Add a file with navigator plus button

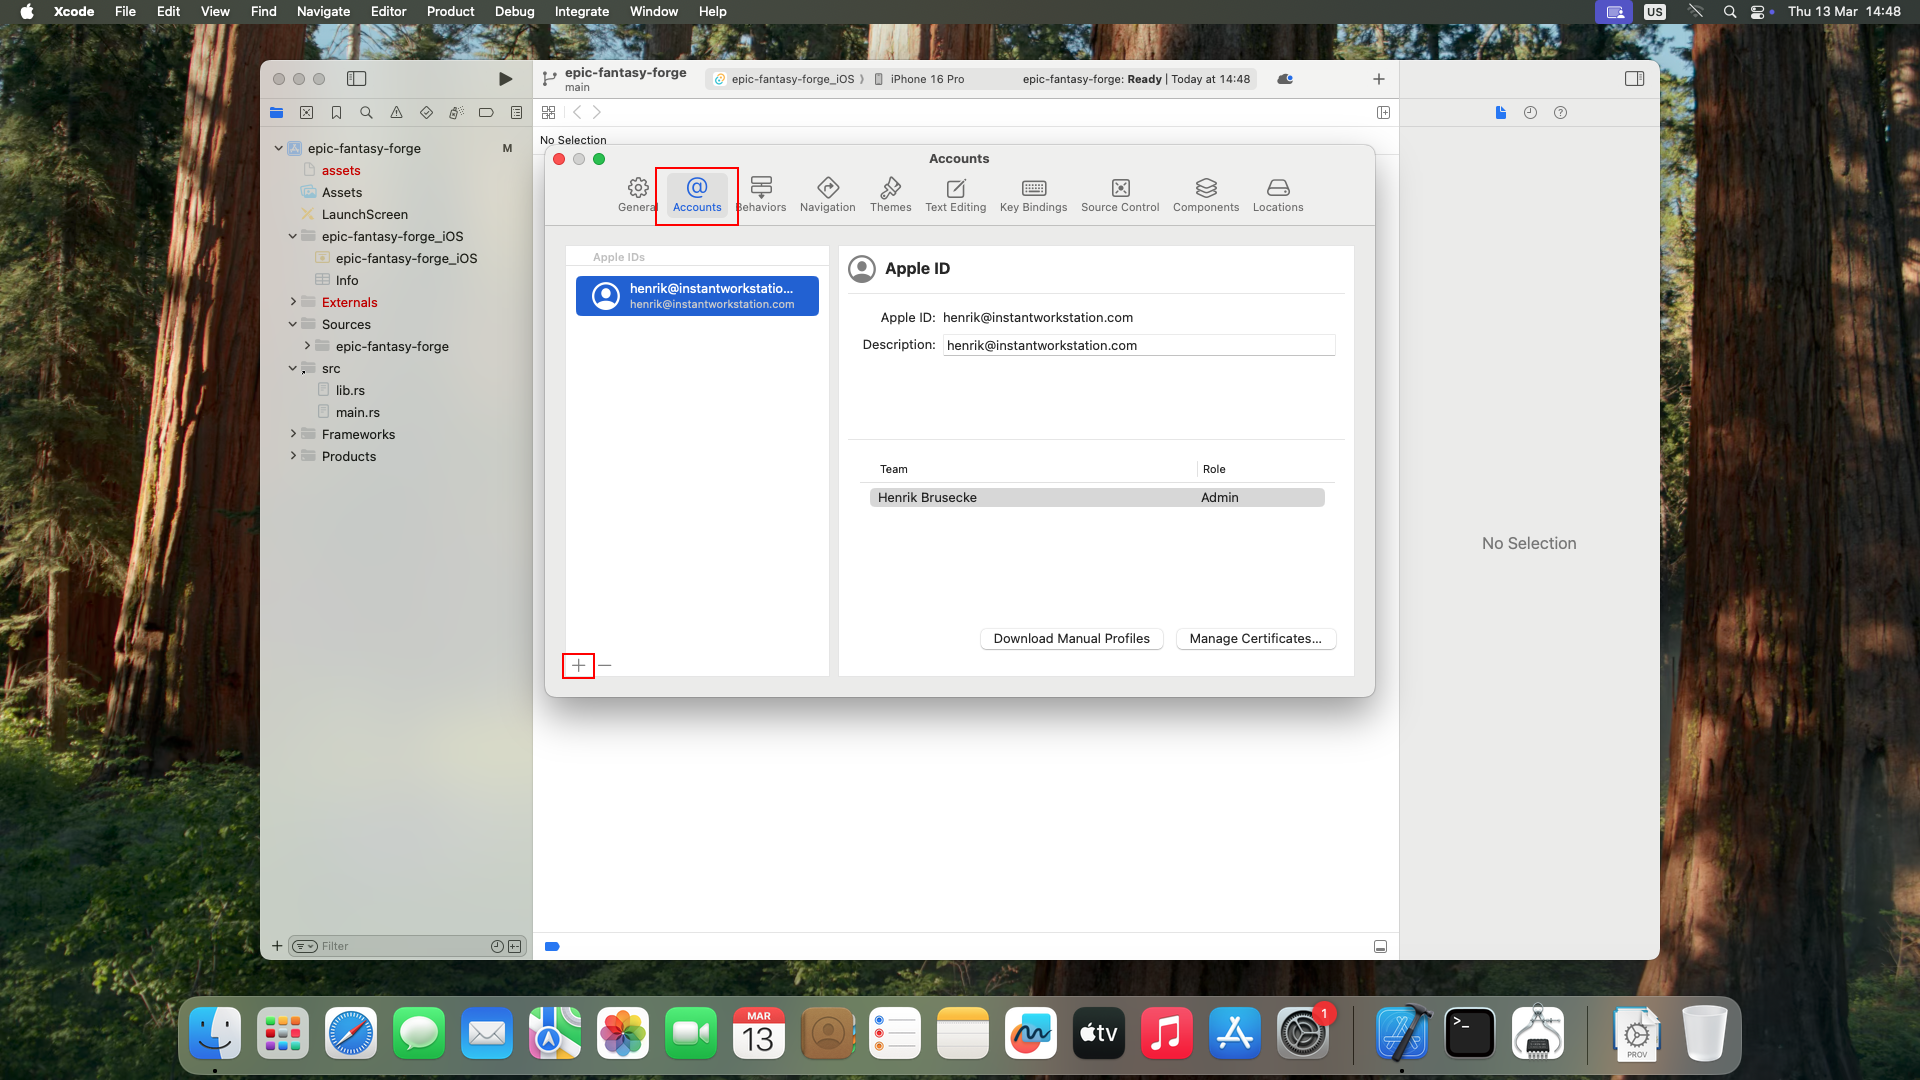point(277,946)
